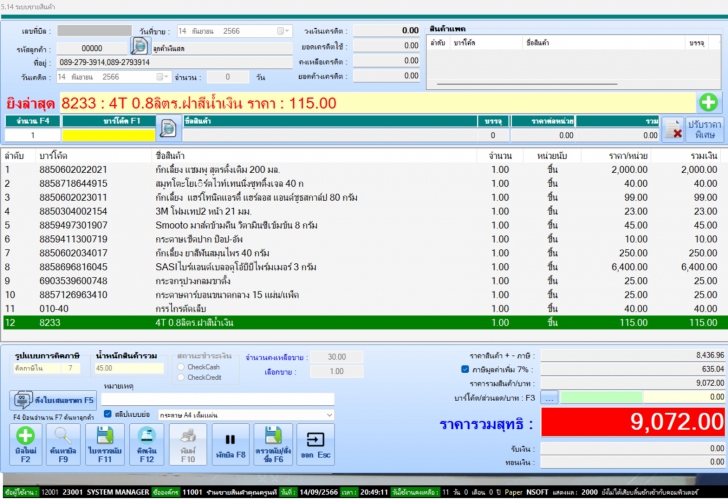Select highlighted row 8233 4T 0.8 liter
Viewport: 728px width, 501px height.
[x=364, y=323]
